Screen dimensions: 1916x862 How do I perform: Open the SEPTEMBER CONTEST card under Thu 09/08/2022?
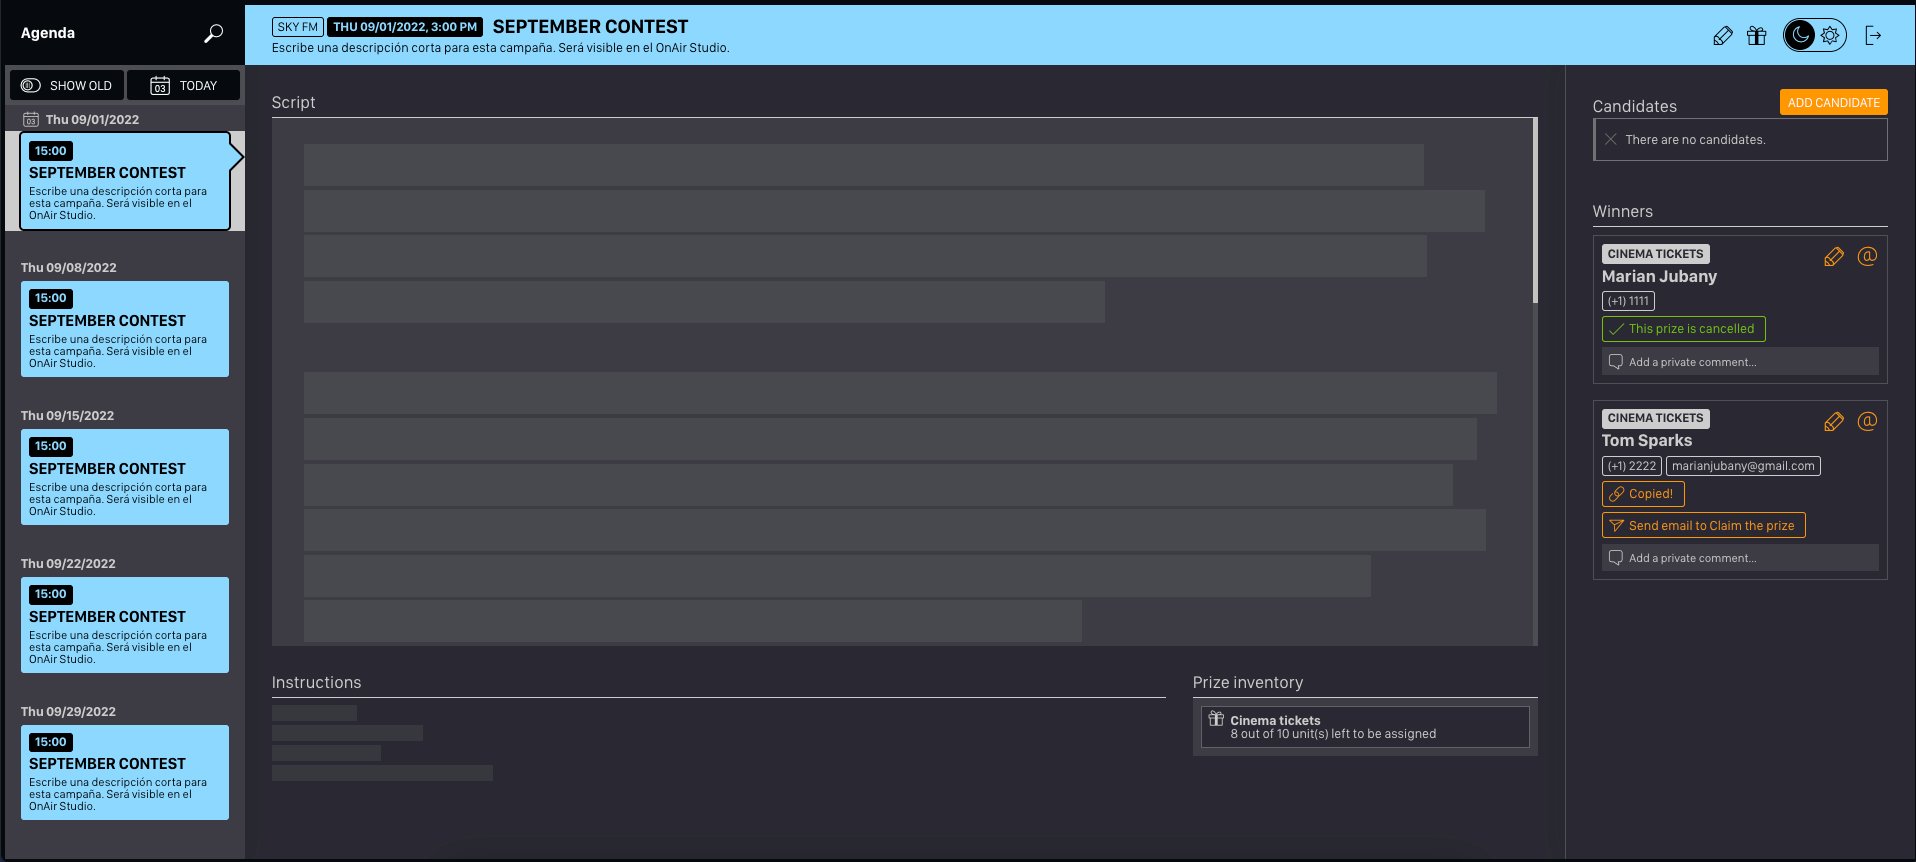[x=125, y=329]
